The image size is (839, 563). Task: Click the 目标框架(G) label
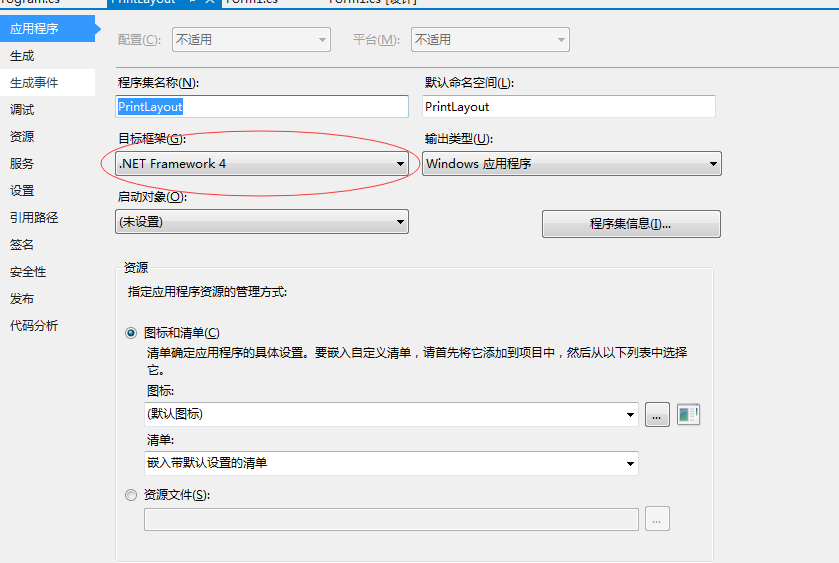coord(151,139)
